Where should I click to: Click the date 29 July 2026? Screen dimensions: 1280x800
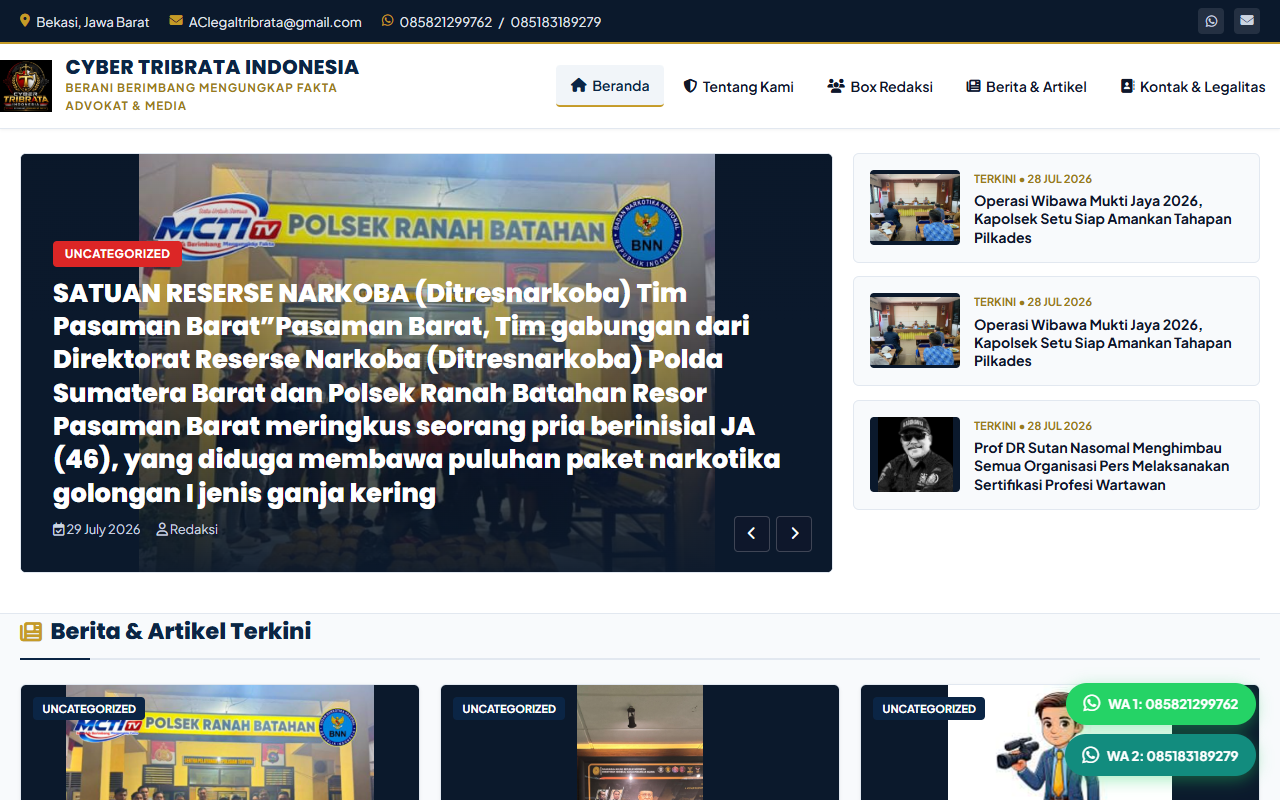pos(103,530)
